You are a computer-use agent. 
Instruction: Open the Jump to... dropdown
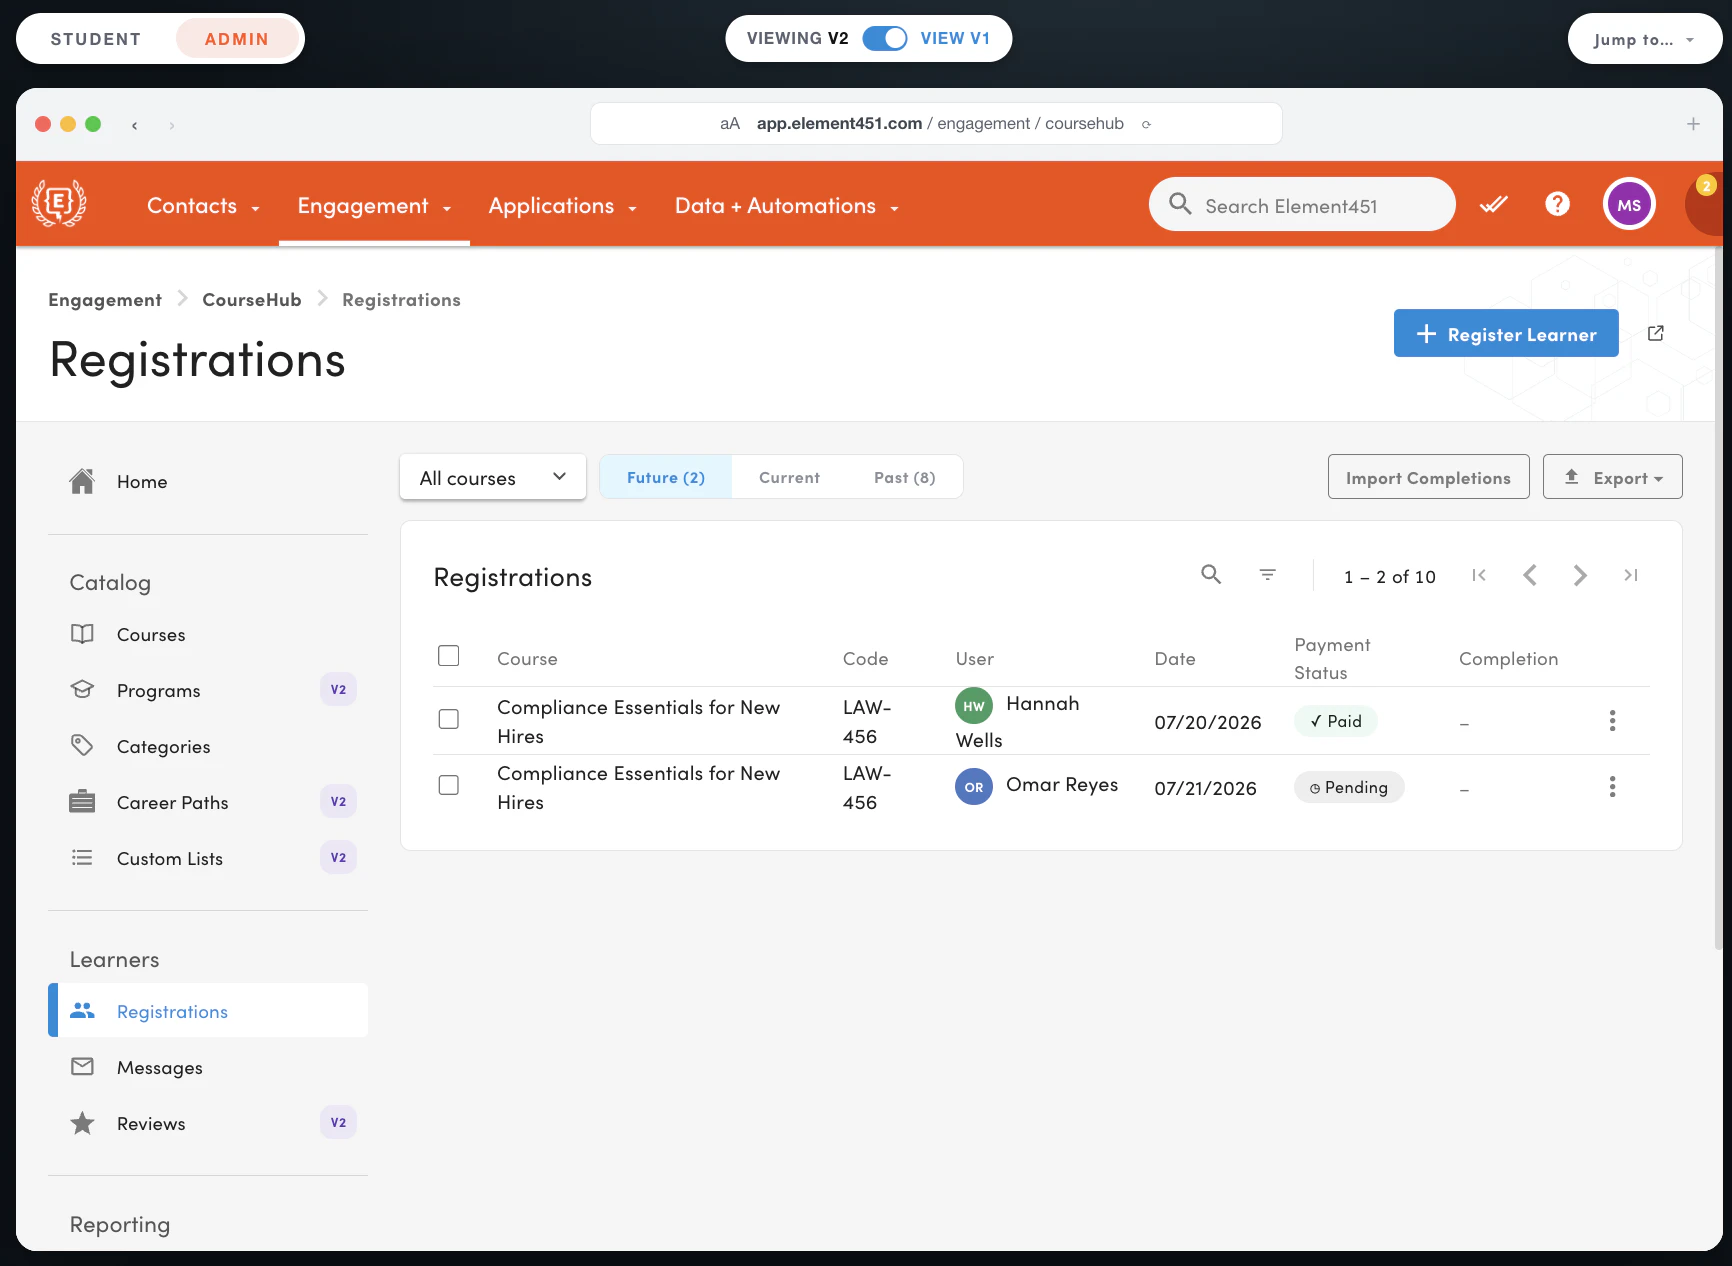tap(1644, 39)
